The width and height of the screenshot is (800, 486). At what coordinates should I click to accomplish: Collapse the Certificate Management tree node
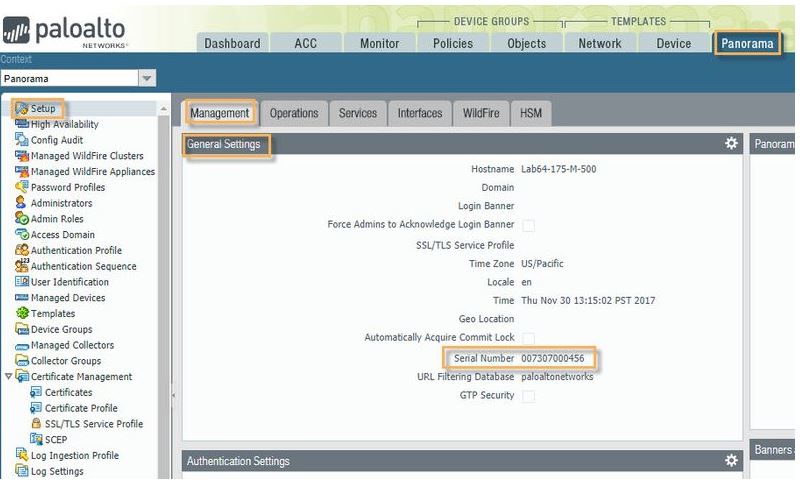8,376
